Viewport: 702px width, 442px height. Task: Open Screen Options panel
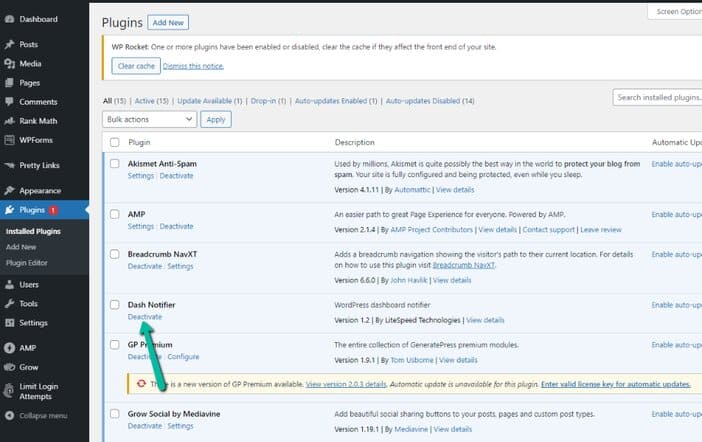(x=675, y=12)
